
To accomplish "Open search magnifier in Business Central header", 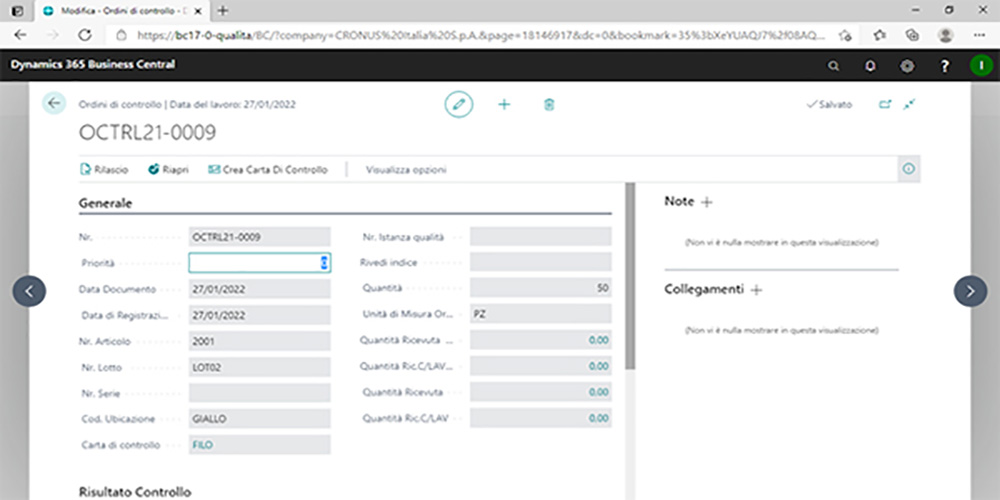I will [x=834, y=66].
